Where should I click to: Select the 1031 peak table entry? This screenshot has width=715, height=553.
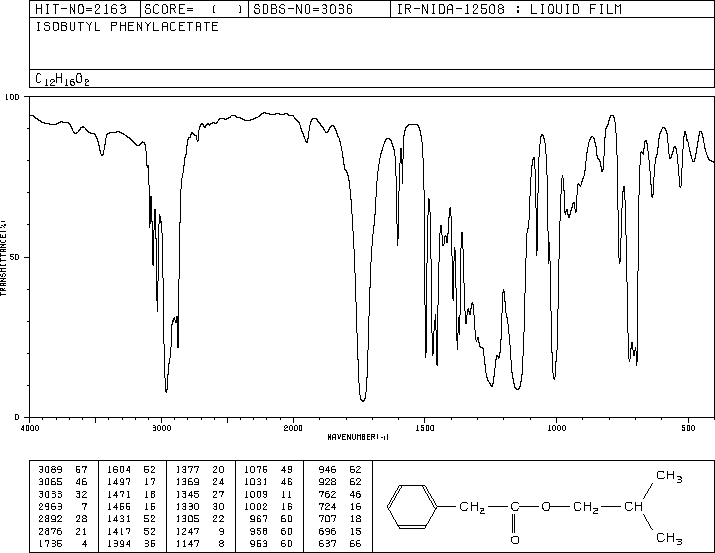pyautogui.click(x=268, y=482)
